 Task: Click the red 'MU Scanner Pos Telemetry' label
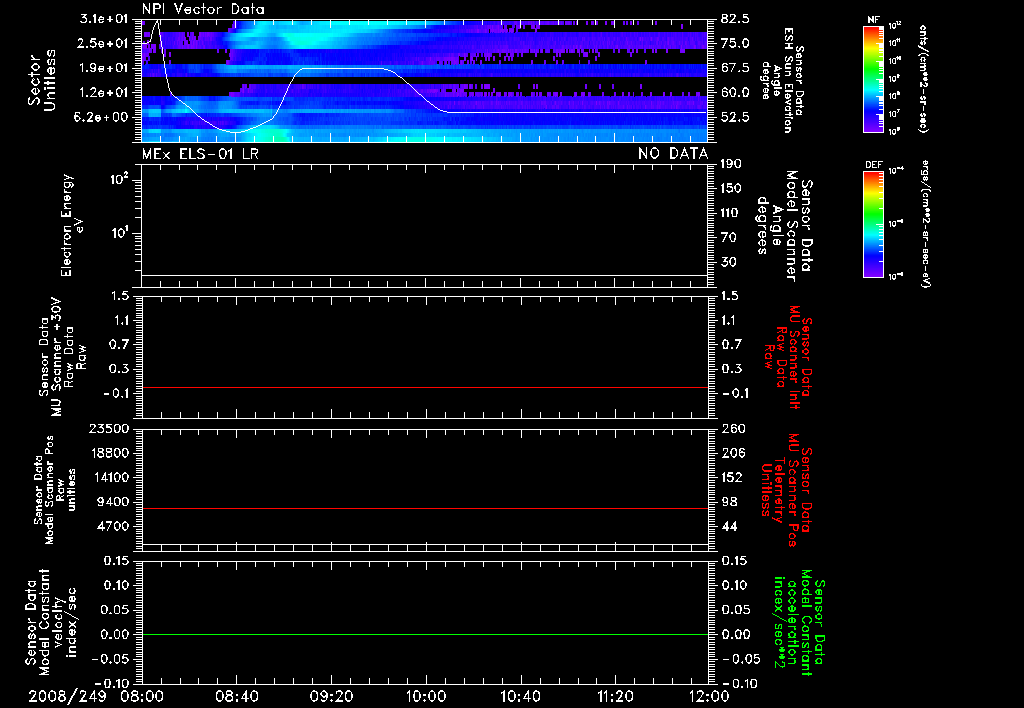point(787,489)
